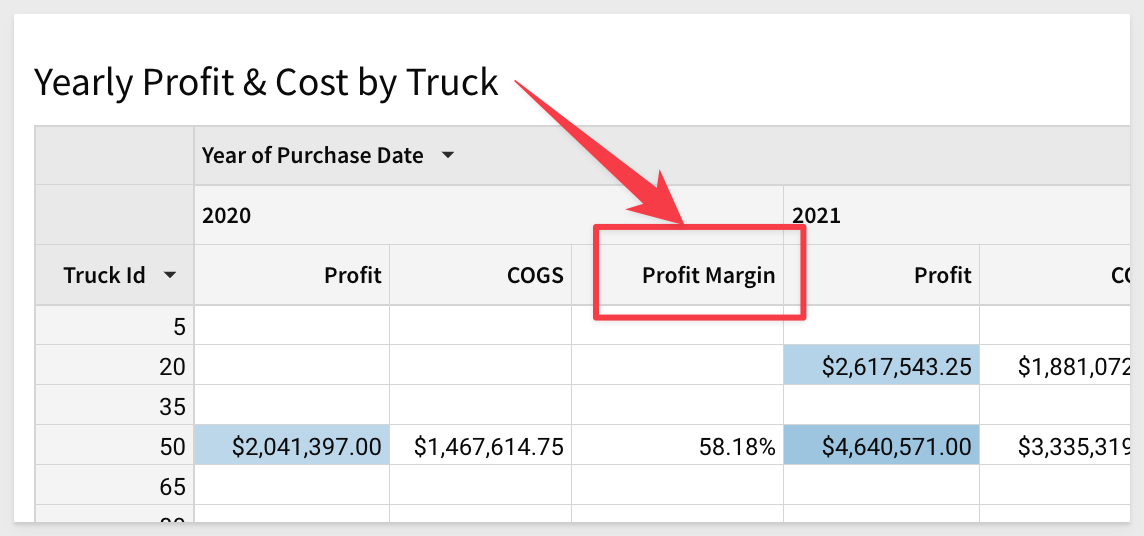Select the Truck Id 50 row label
This screenshot has height=536, width=1144.
click(172, 447)
